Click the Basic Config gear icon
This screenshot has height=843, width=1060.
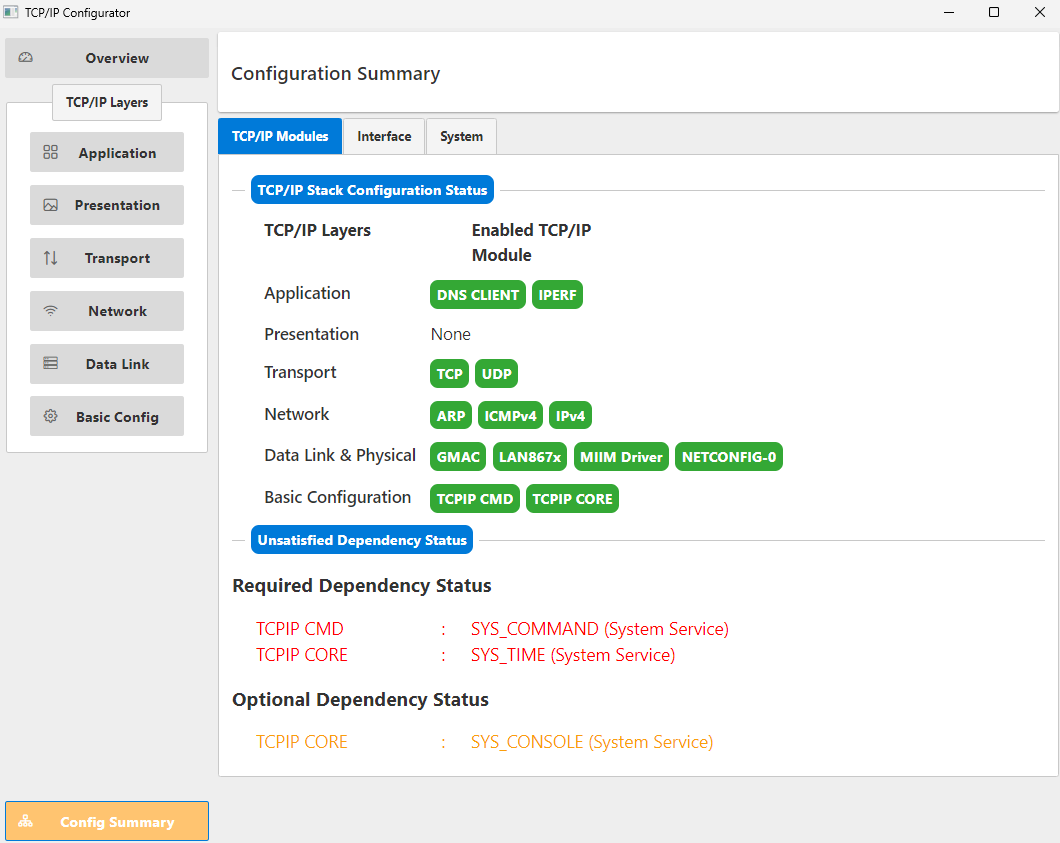[x=51, y=417]
